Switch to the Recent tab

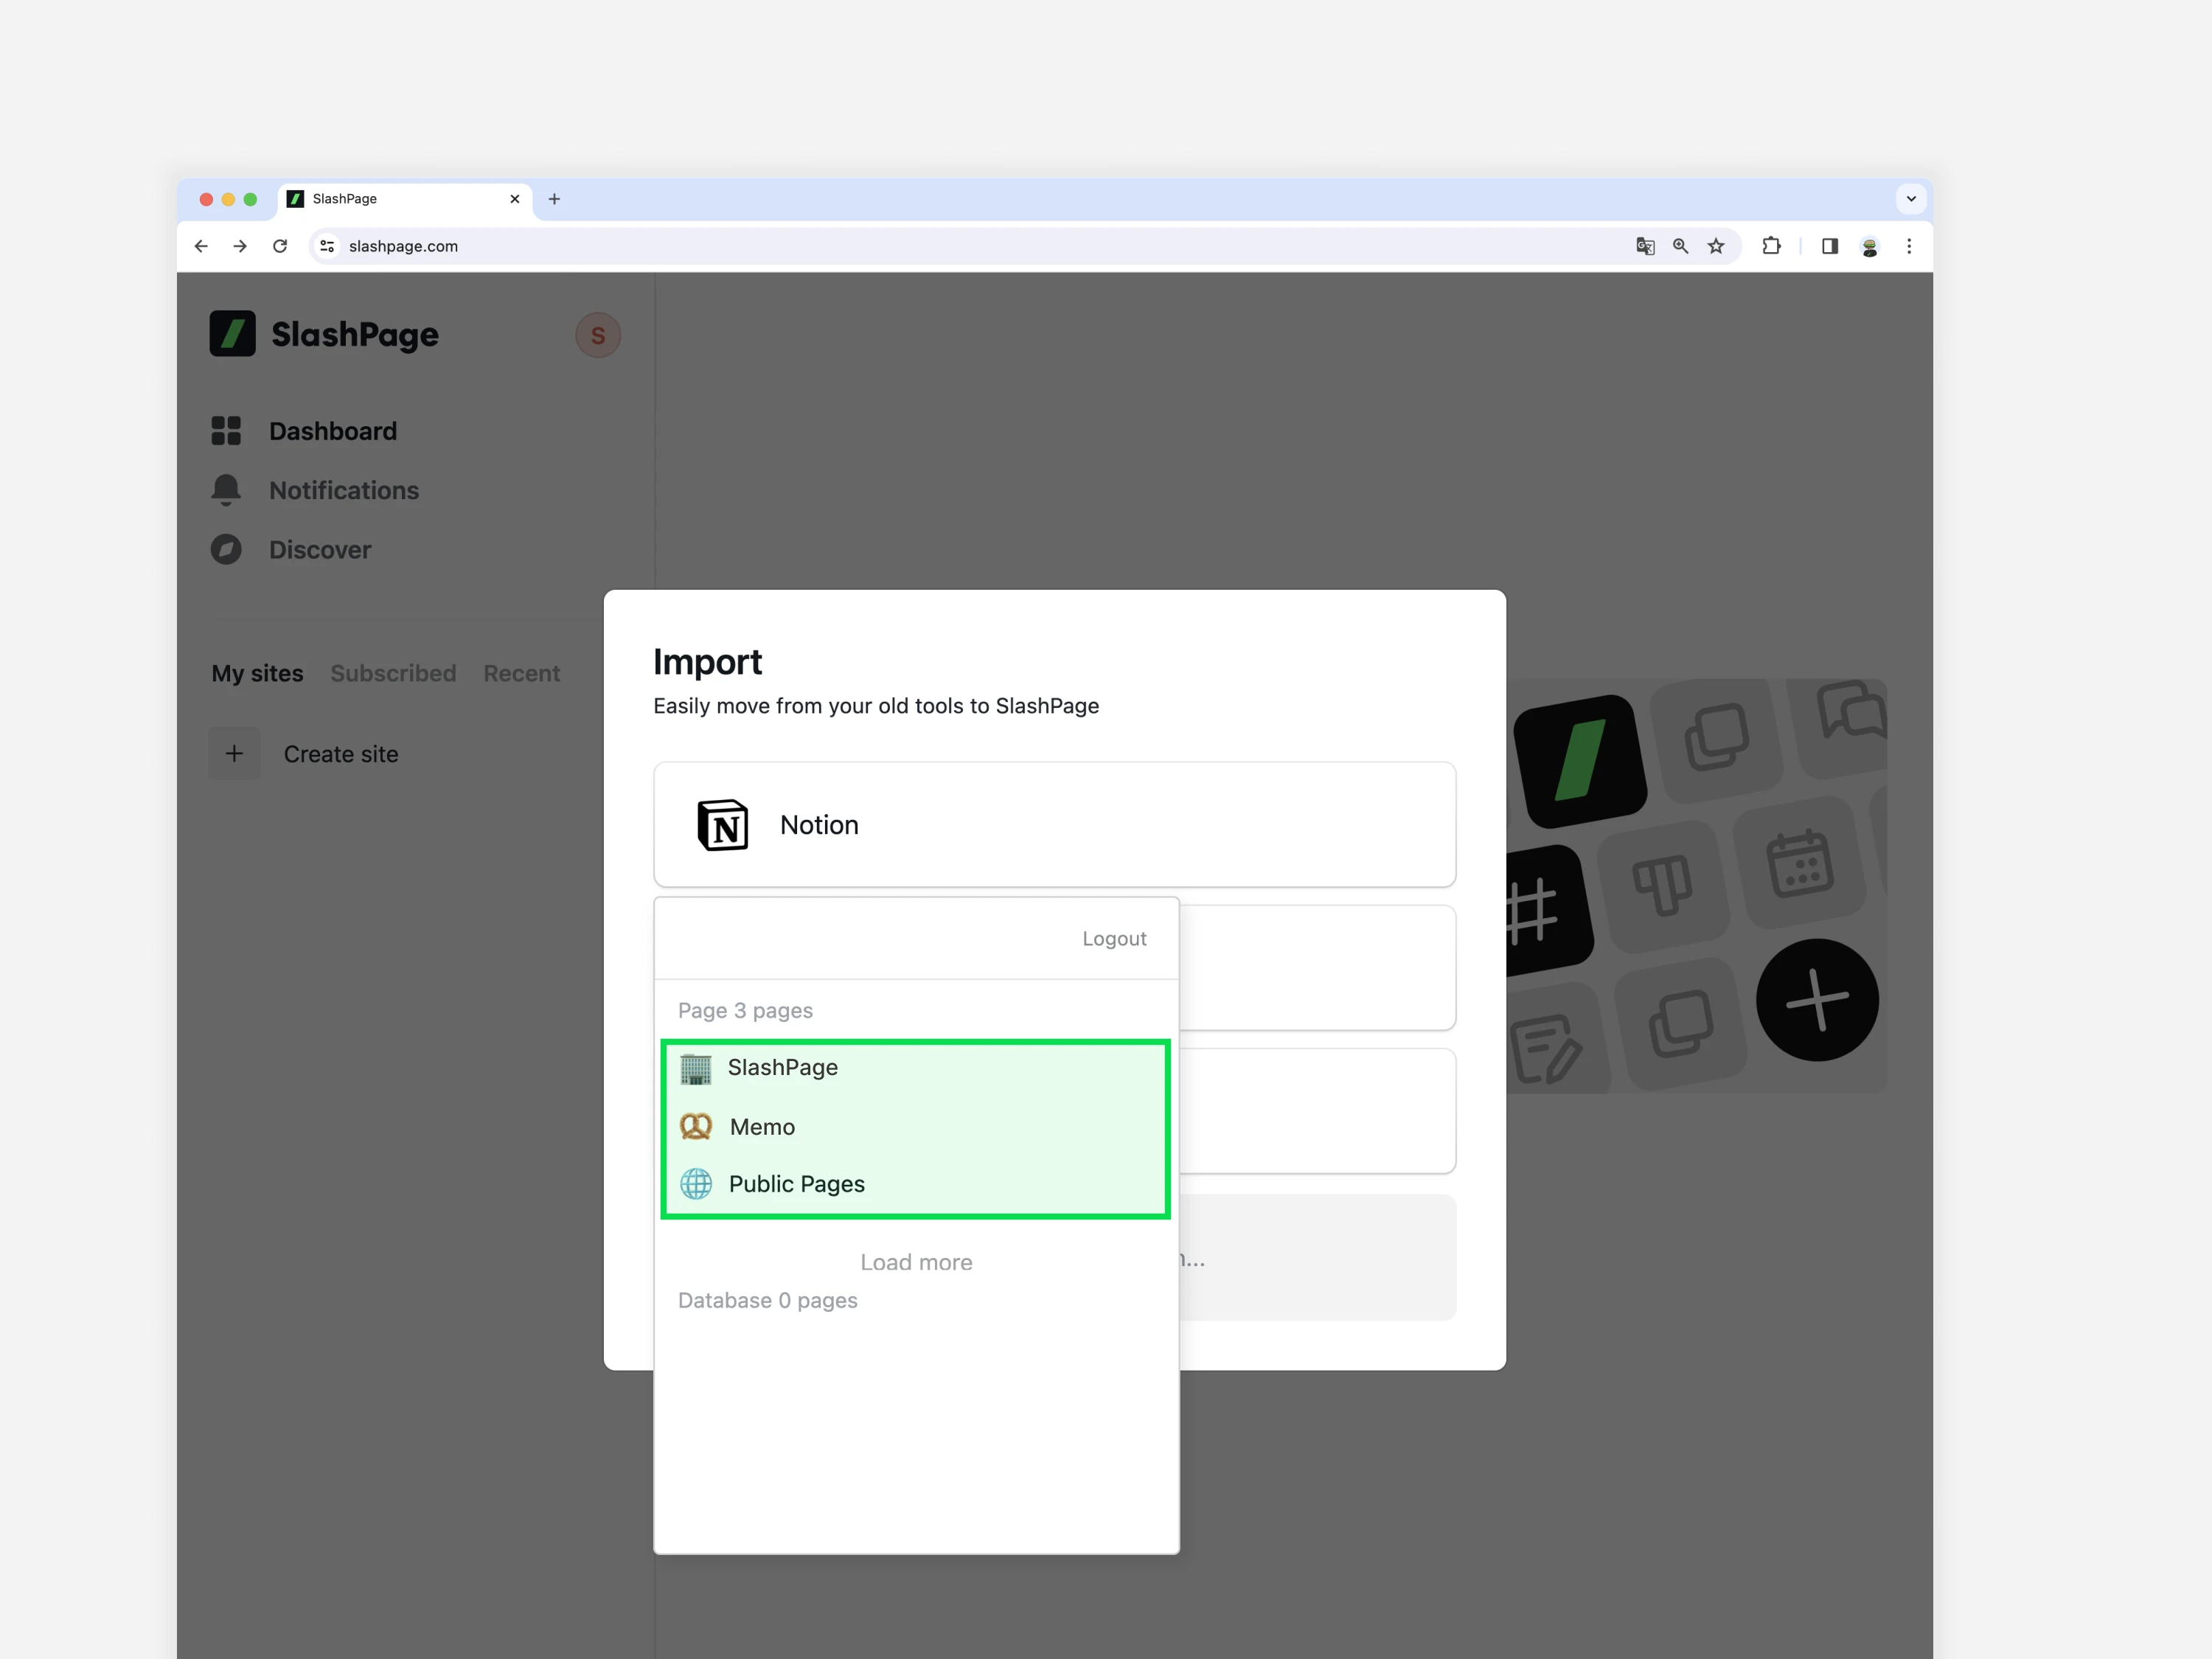[x=521, y=673]
